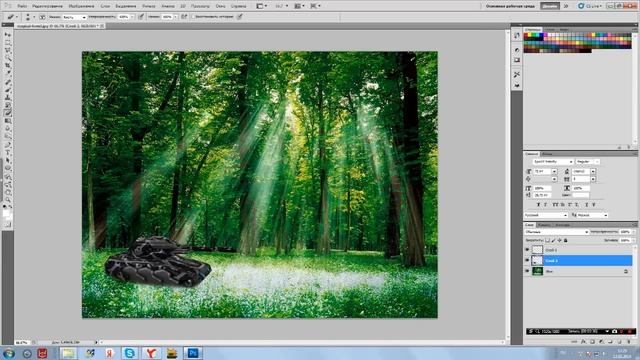Select the Gradient tool
This screenshot has width=640, height=360.
coord(8,120)
